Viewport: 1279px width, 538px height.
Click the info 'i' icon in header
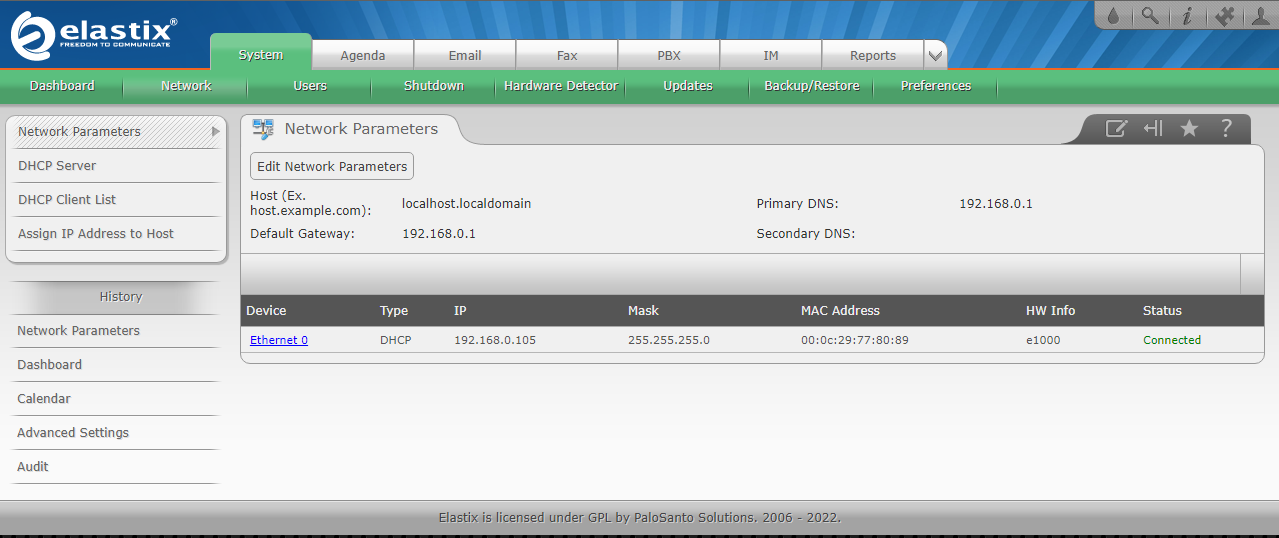(1187, 15)
